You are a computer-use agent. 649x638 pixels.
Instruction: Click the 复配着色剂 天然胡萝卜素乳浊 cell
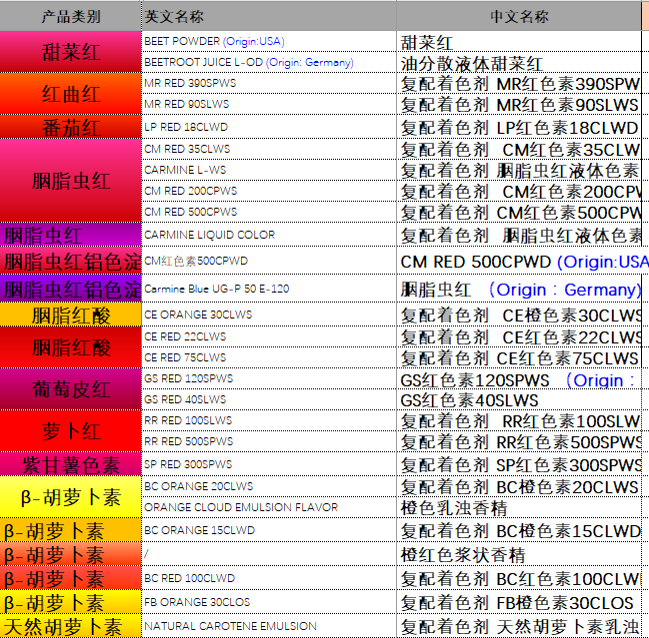coord(519,626)
